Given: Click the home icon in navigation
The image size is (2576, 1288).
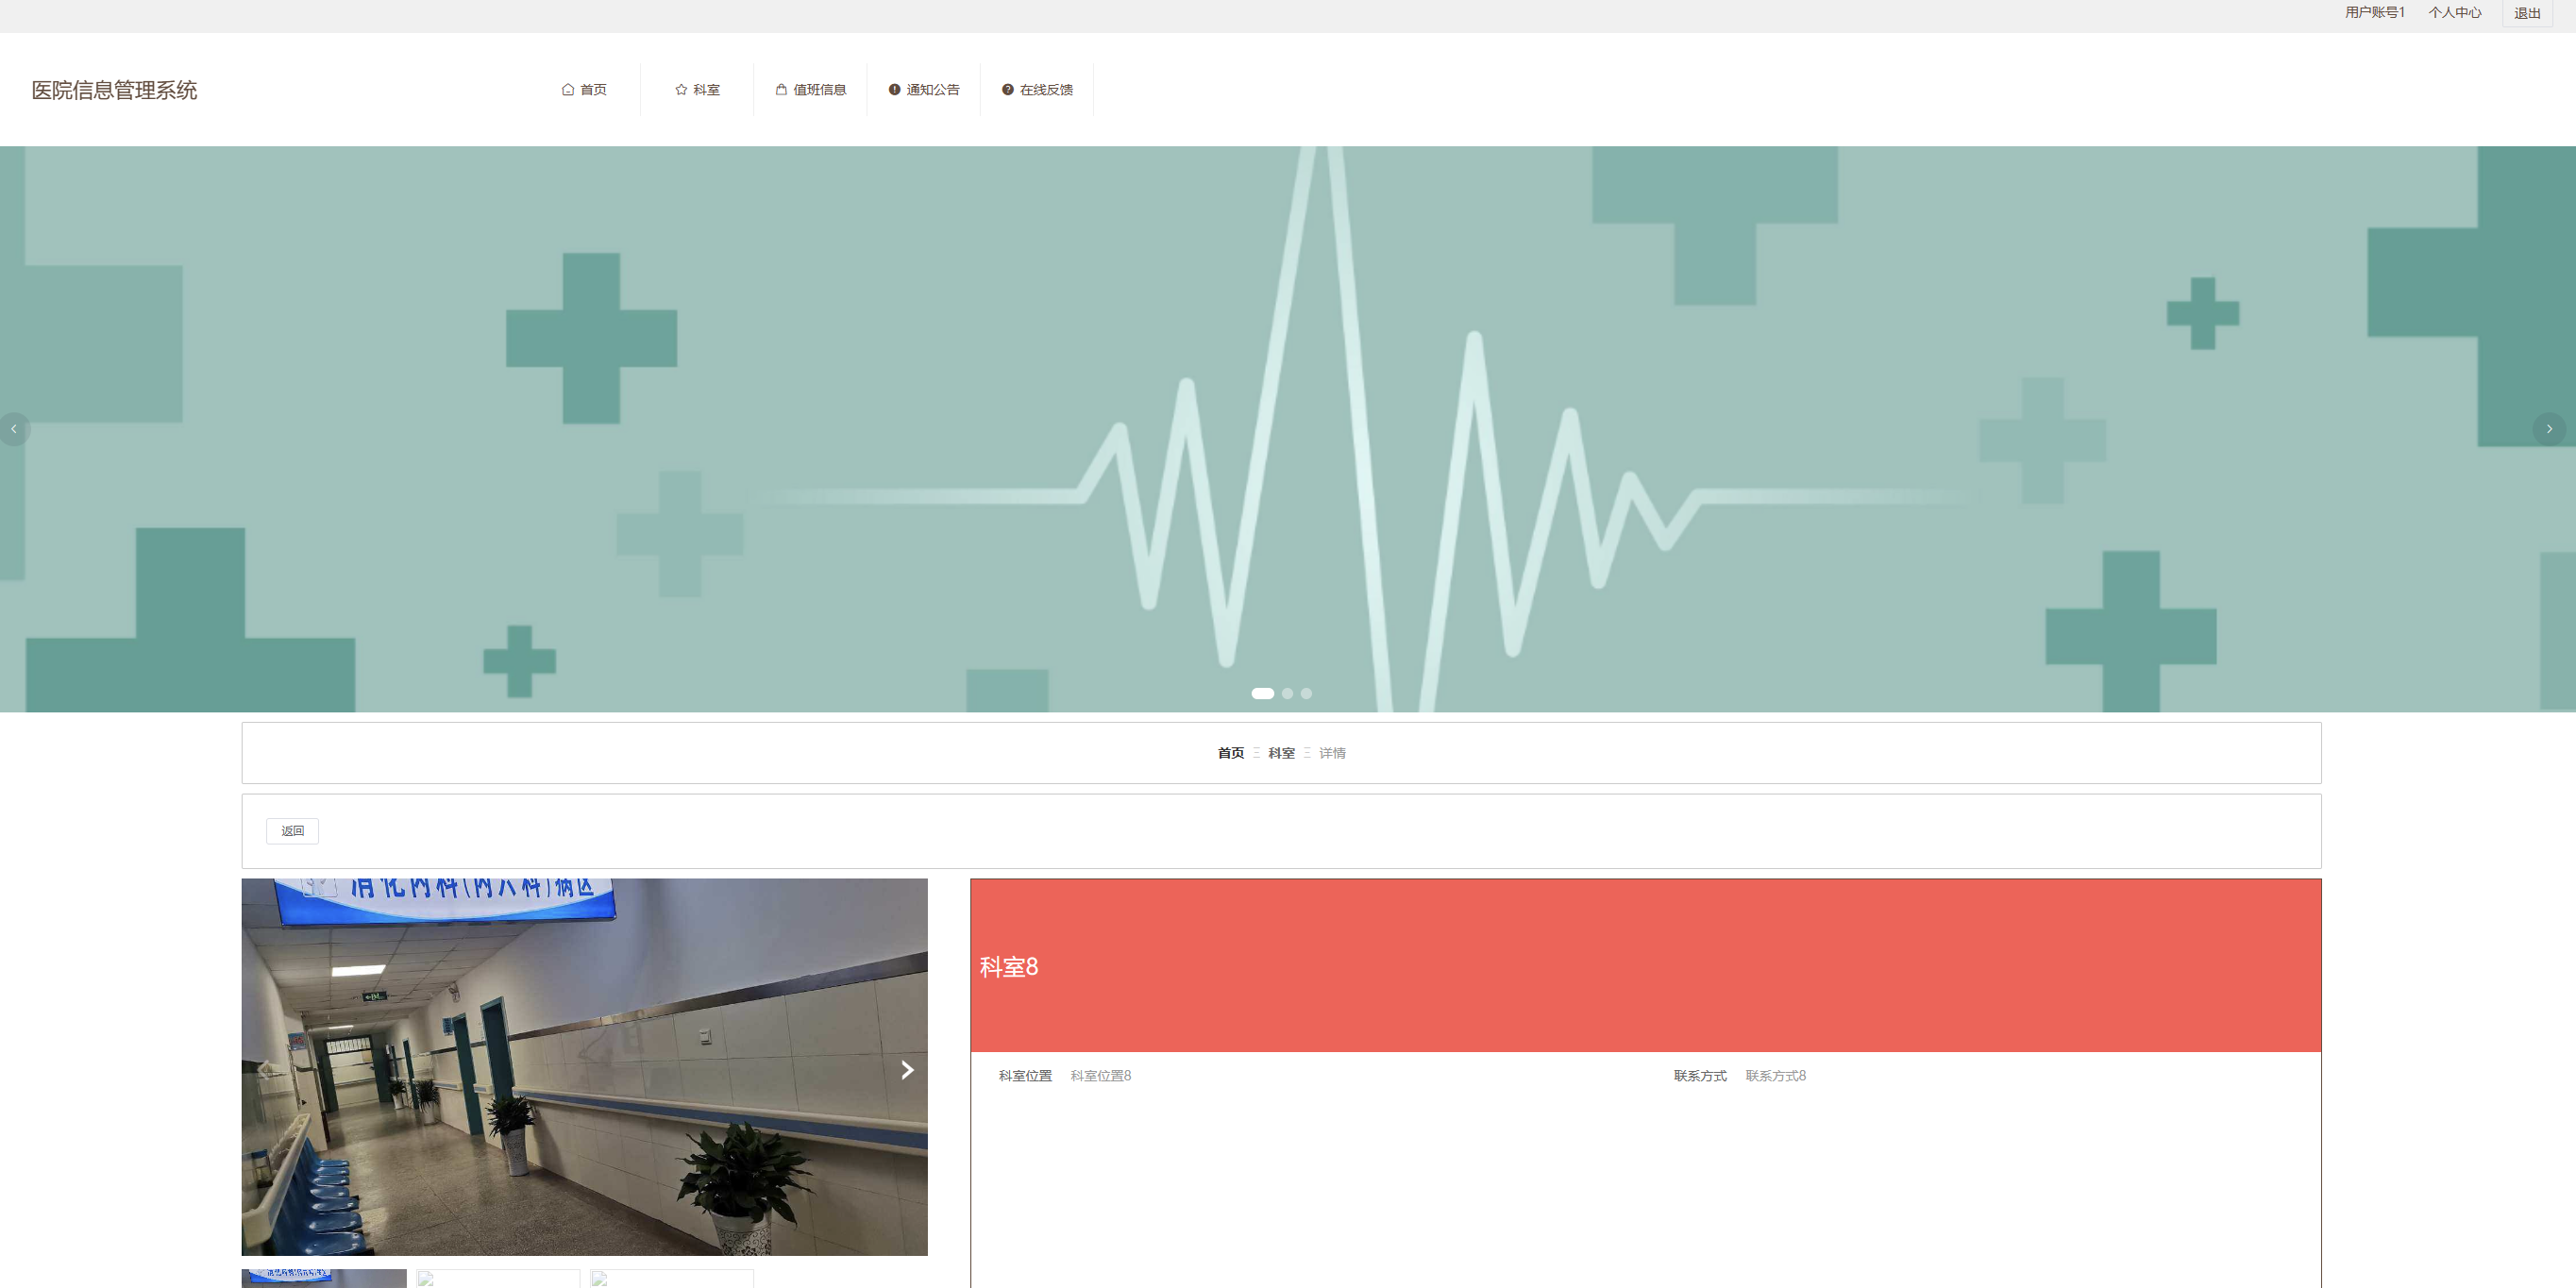Looking at the screenshot, I should [568, 90].
